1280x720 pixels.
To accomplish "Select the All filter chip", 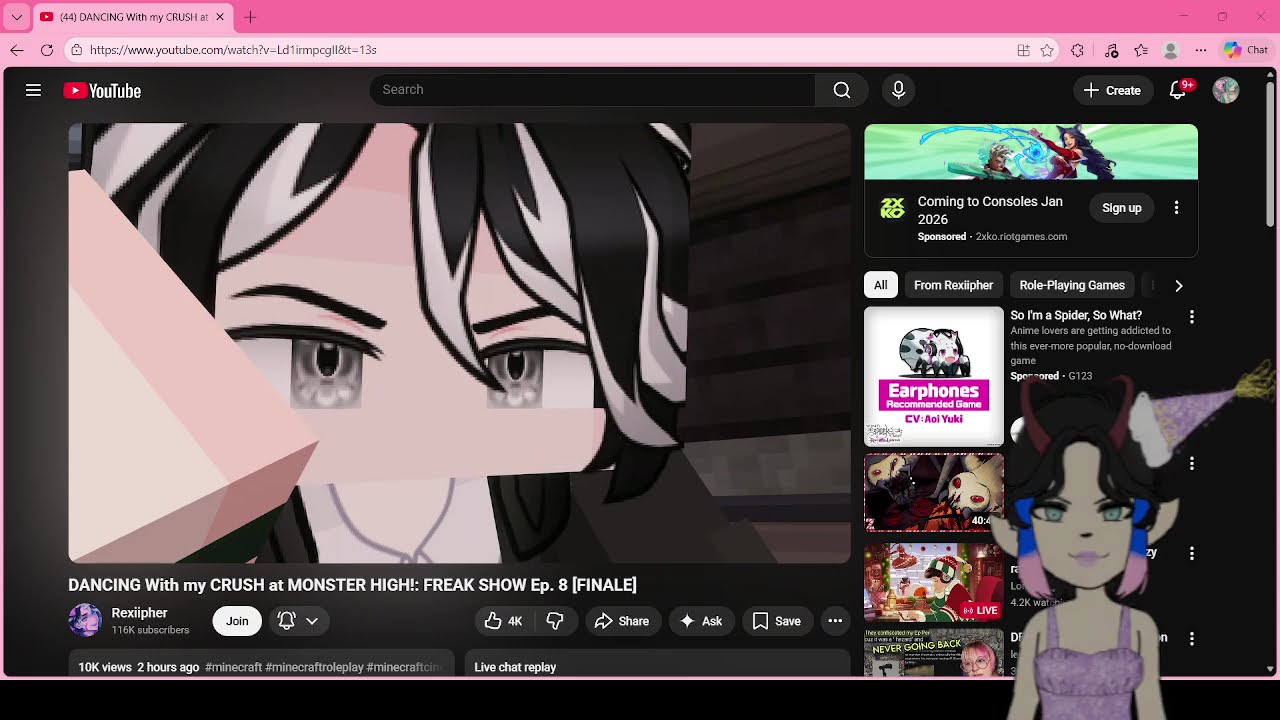I will click(880, 285).
